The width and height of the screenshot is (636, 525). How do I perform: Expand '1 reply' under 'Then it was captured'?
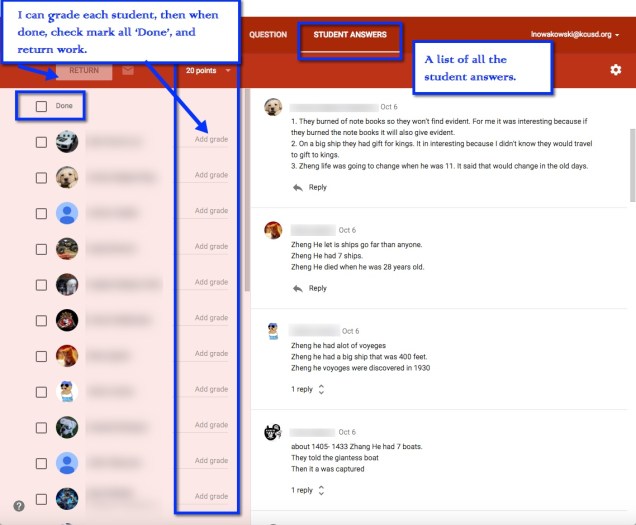point(308,490)
